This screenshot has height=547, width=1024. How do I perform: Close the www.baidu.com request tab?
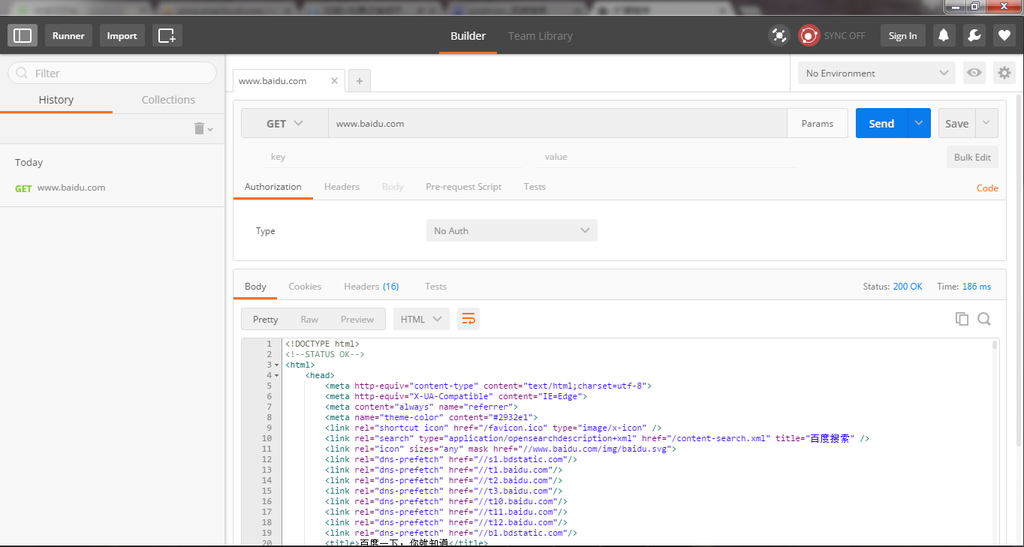point(334,81)
